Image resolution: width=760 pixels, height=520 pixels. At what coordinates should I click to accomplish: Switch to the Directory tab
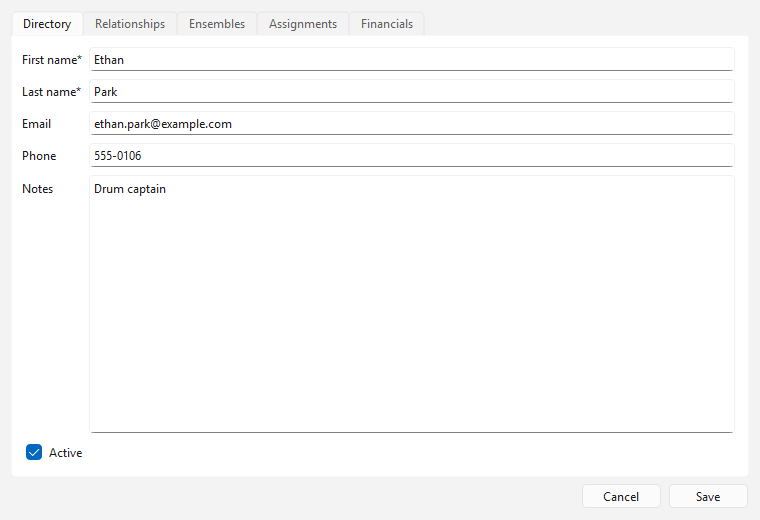(x=47, y=24)
